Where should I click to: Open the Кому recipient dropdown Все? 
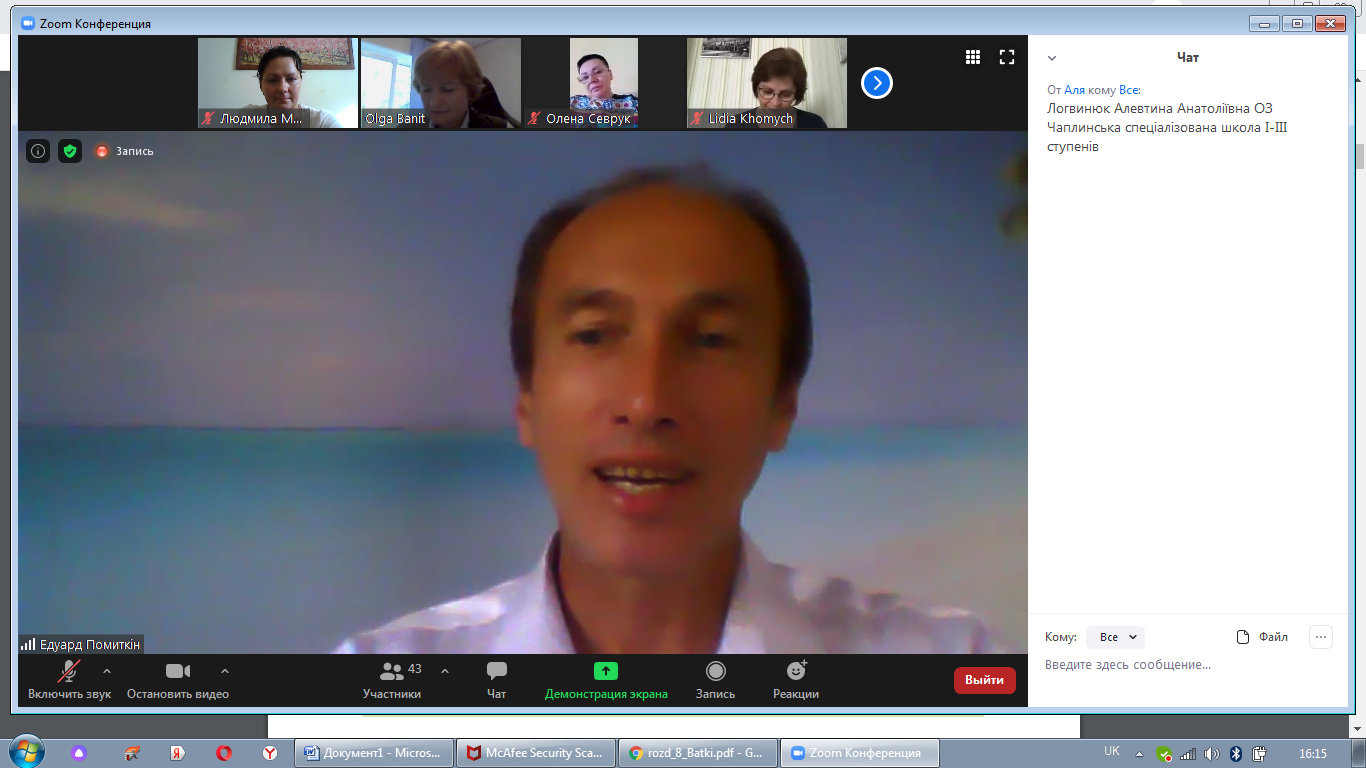(x=1115, y=637)
